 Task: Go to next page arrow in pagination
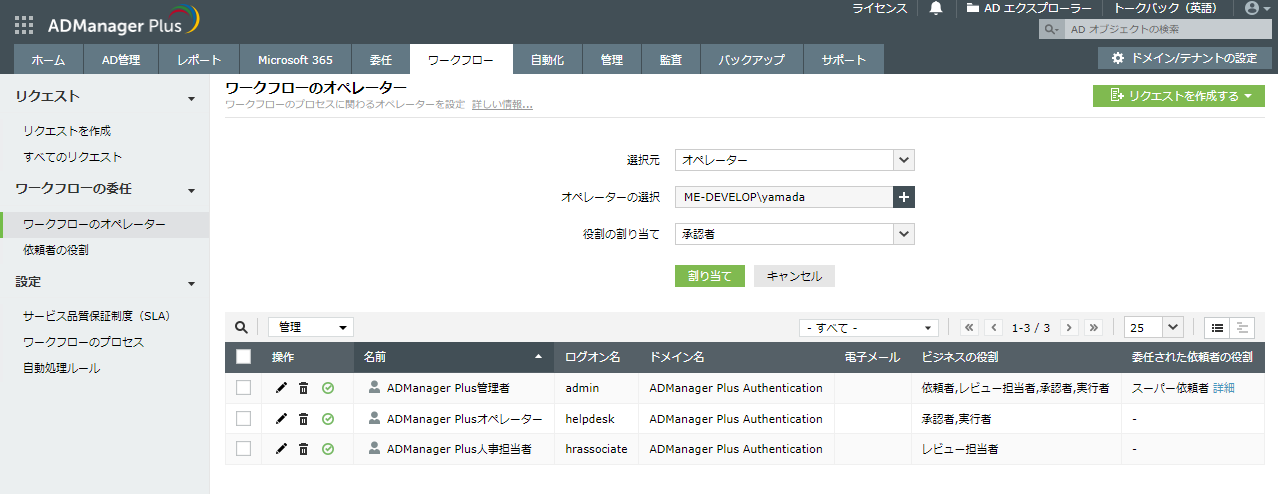pyautogui.click(x=1069, y=327)
